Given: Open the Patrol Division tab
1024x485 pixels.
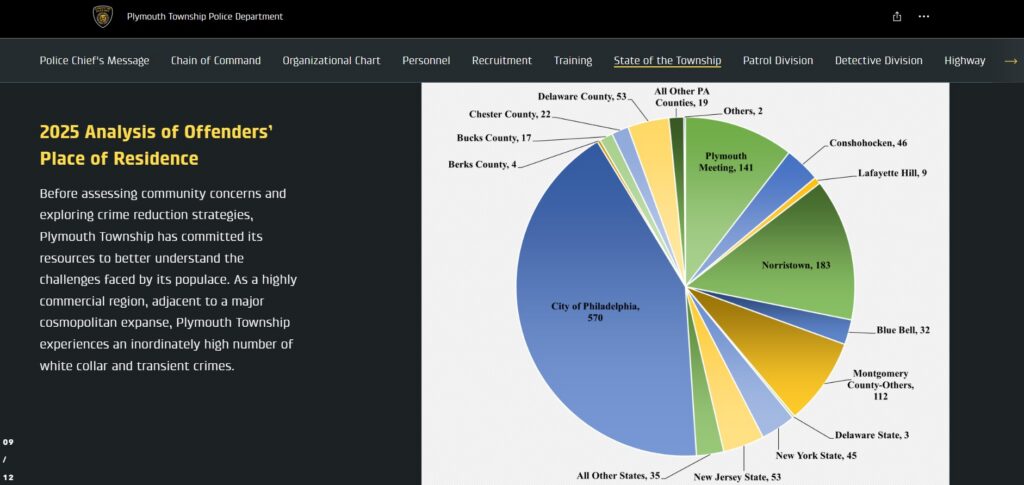Looking at the screenshot, I should (778, 61).
